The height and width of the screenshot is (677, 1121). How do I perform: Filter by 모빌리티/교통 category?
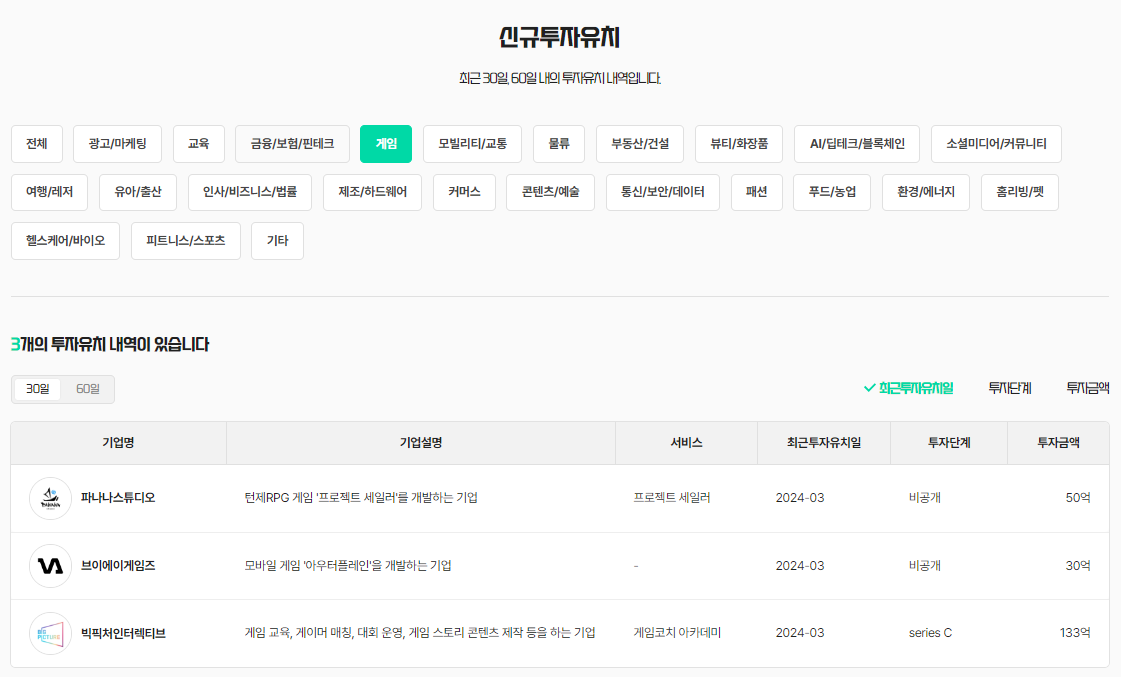point(473,144)
